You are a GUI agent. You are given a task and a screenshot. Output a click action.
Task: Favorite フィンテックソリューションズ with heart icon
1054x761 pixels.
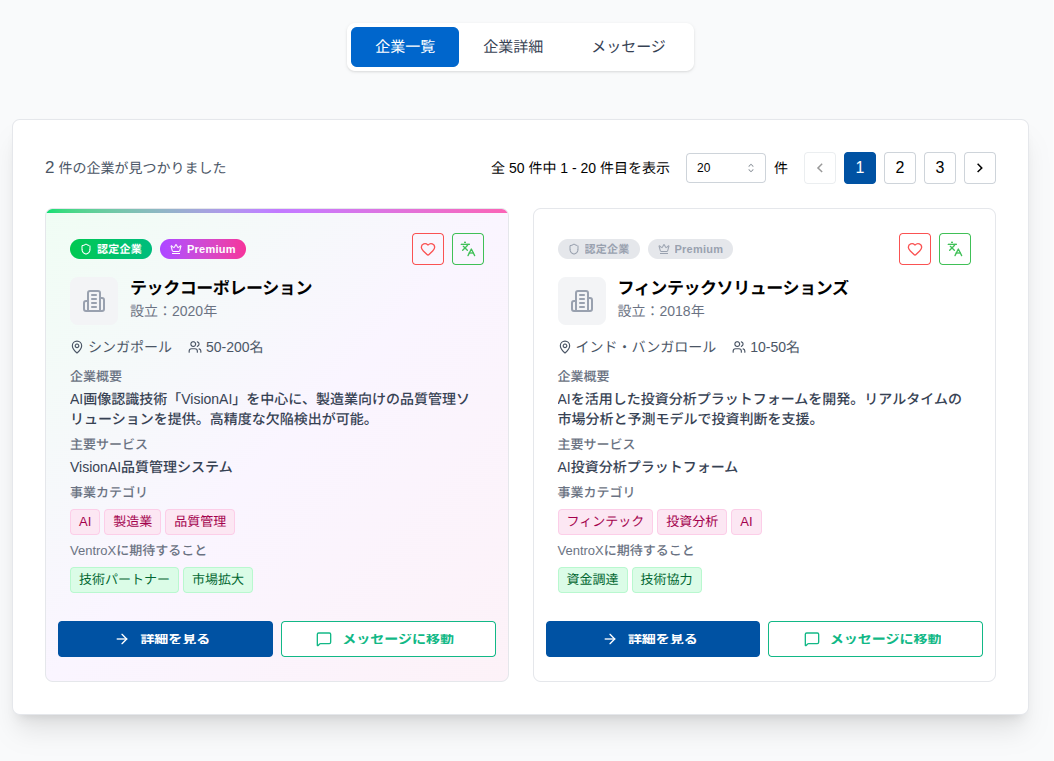click(x=915, y=249)
